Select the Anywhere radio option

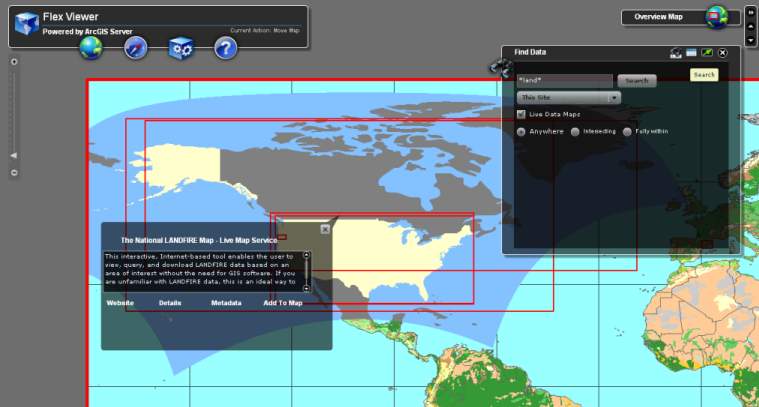coord(521,132)
